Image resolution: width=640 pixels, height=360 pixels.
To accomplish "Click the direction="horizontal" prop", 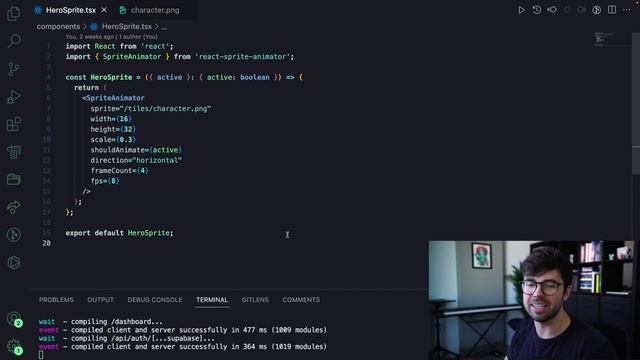I will tap(136, 160).
